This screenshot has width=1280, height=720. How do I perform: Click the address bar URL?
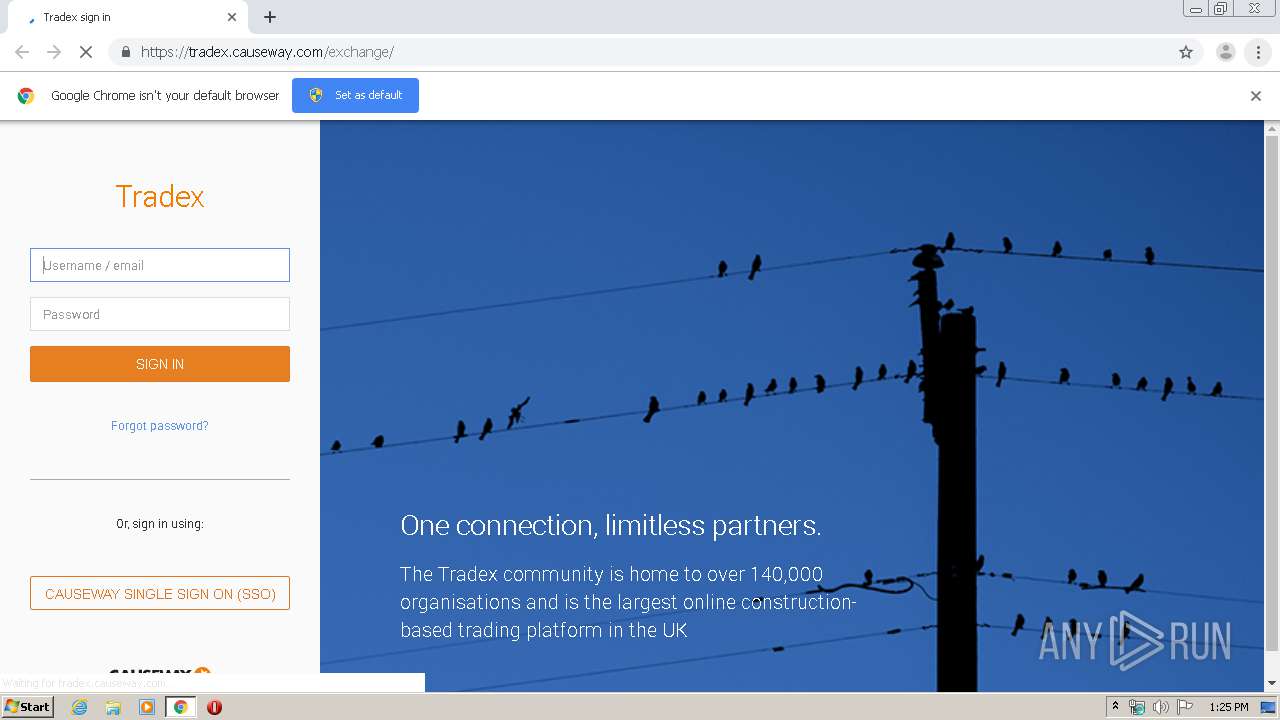click(267, 52)
